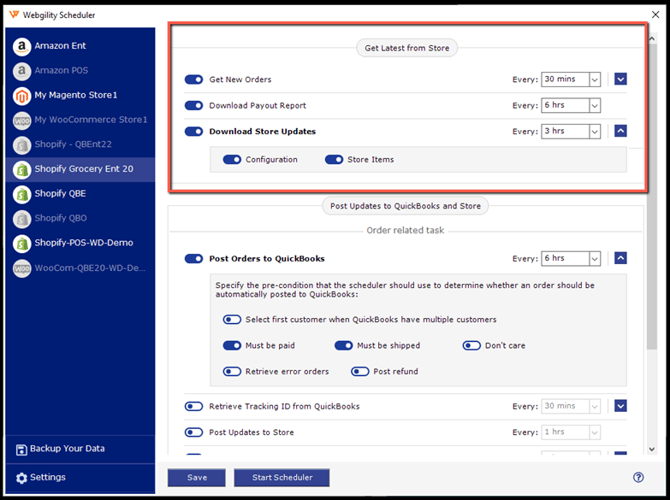Enable Retrieve Tracking ID from QuickBooks toggle

pyautogui.click(x=194, y=406)
